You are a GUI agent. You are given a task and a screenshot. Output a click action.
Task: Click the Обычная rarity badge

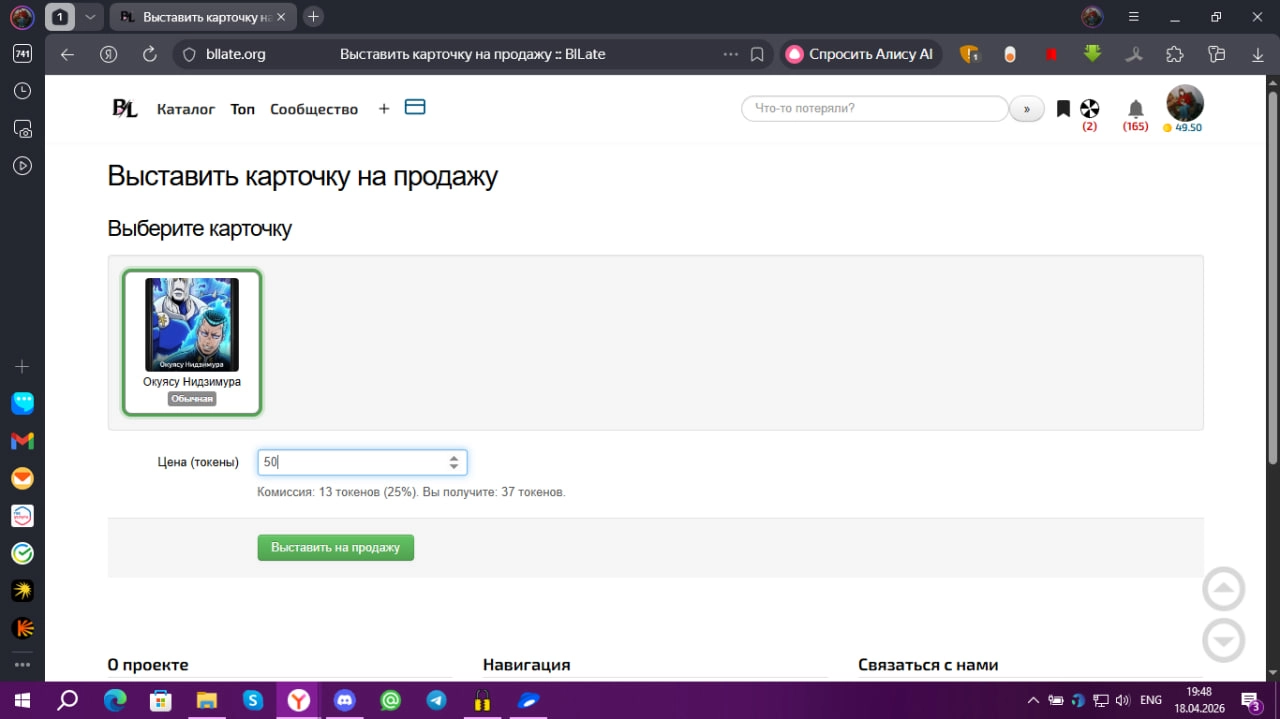point(192,398)
